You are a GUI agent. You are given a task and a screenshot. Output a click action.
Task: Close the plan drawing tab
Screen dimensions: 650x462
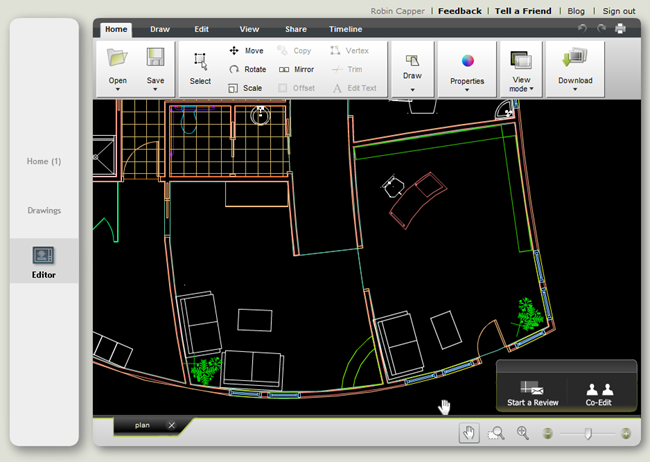[x=171, y=425]
